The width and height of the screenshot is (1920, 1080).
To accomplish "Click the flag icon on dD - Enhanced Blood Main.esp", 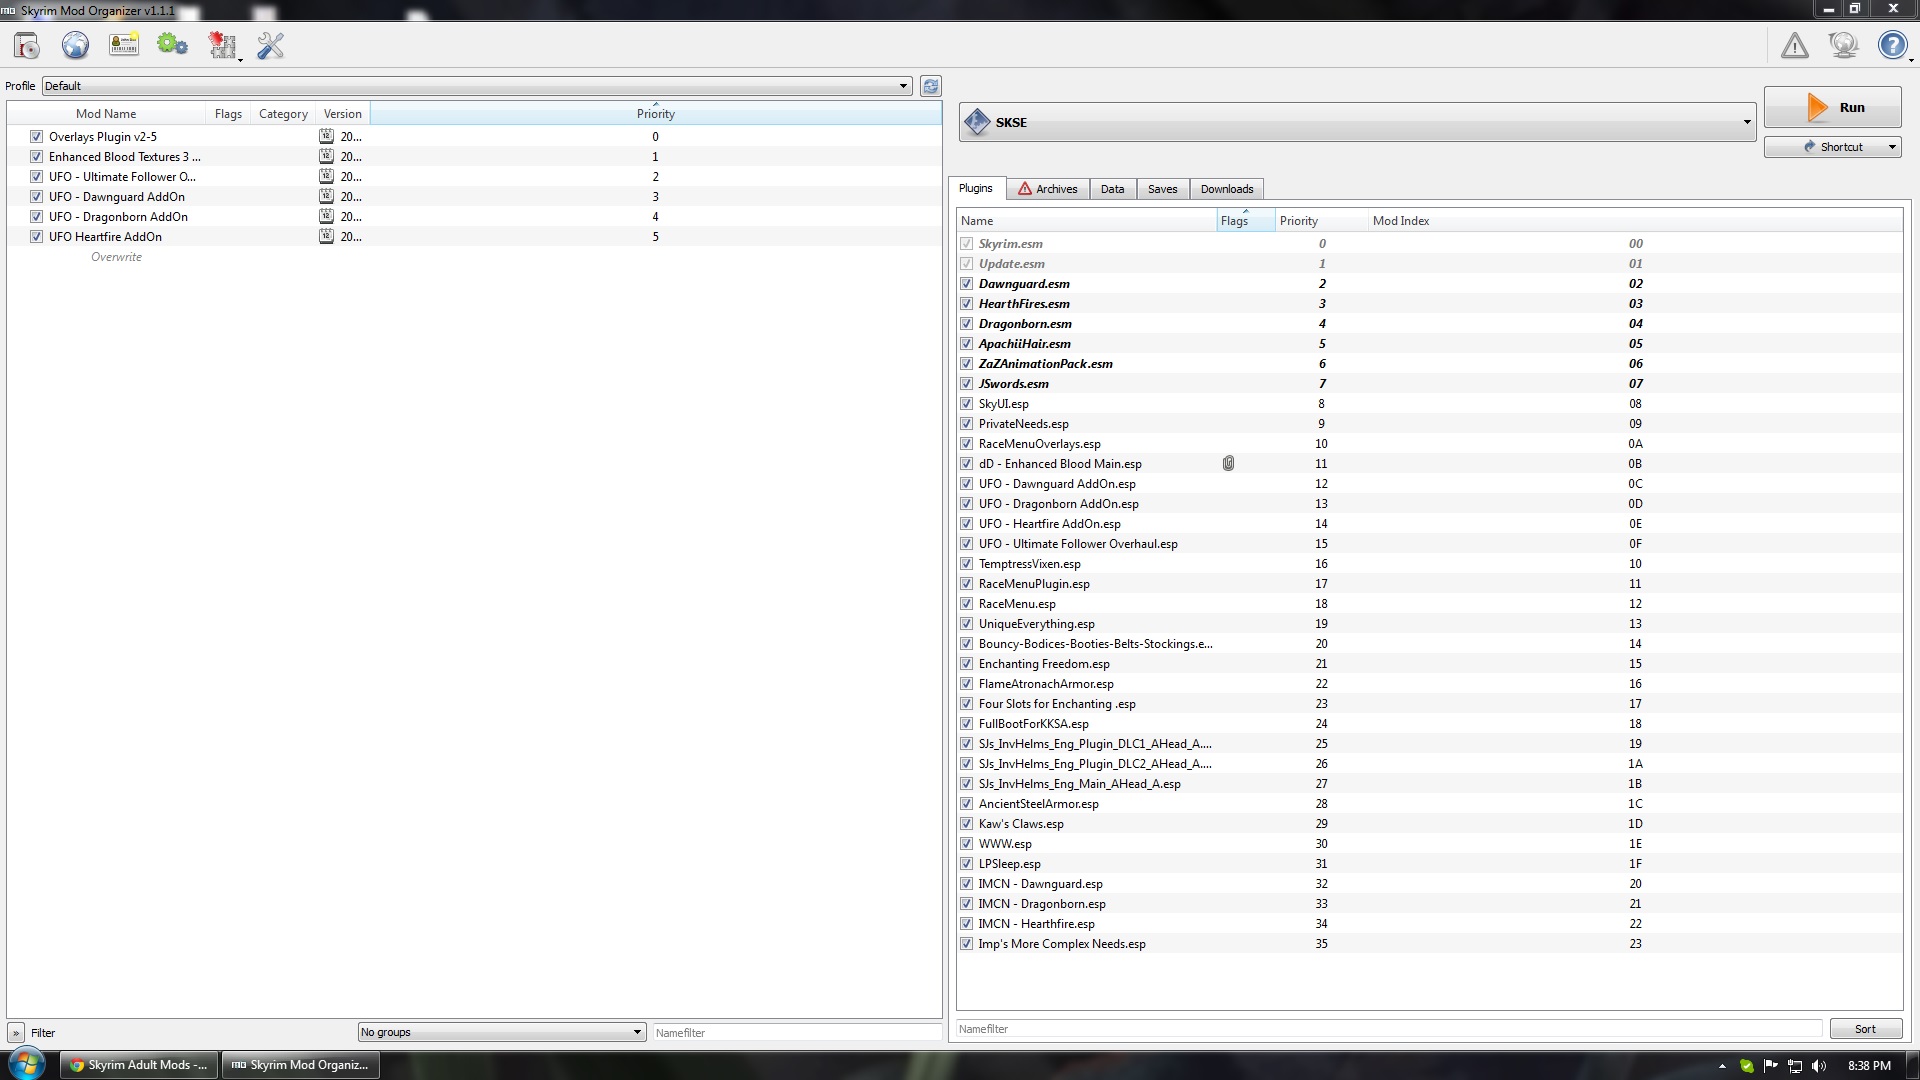I will (x=1228, y=464).
